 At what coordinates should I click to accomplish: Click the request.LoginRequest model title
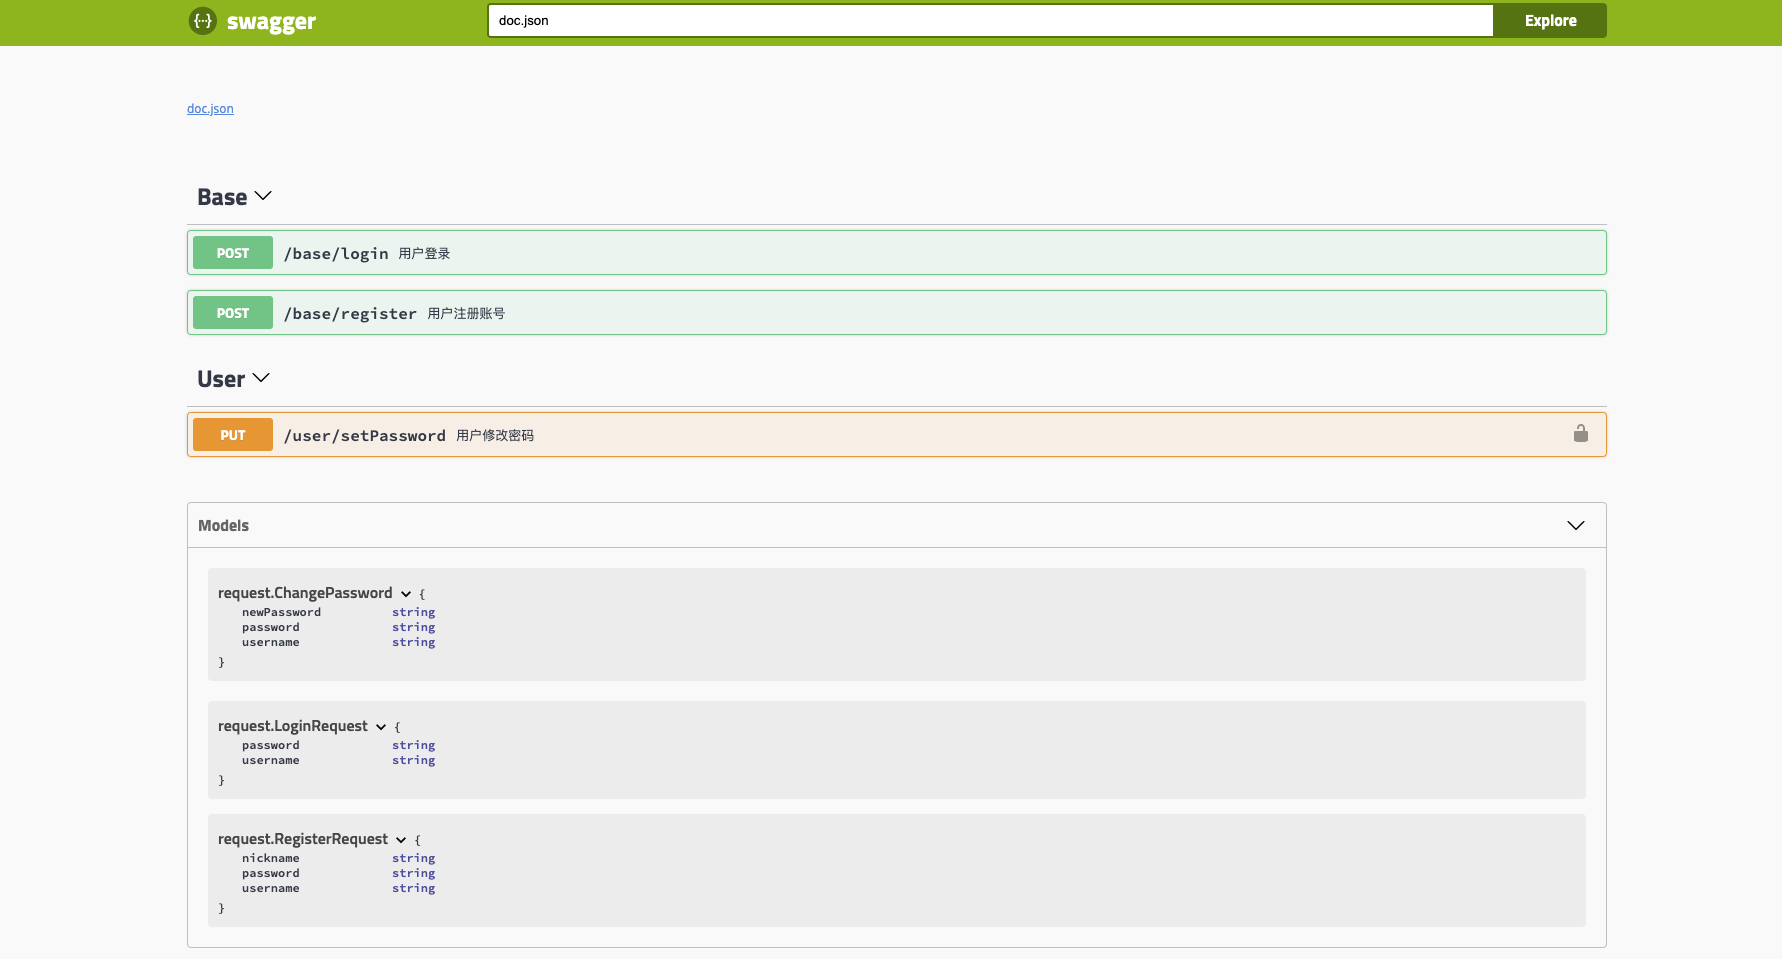(x=293, y=726)
